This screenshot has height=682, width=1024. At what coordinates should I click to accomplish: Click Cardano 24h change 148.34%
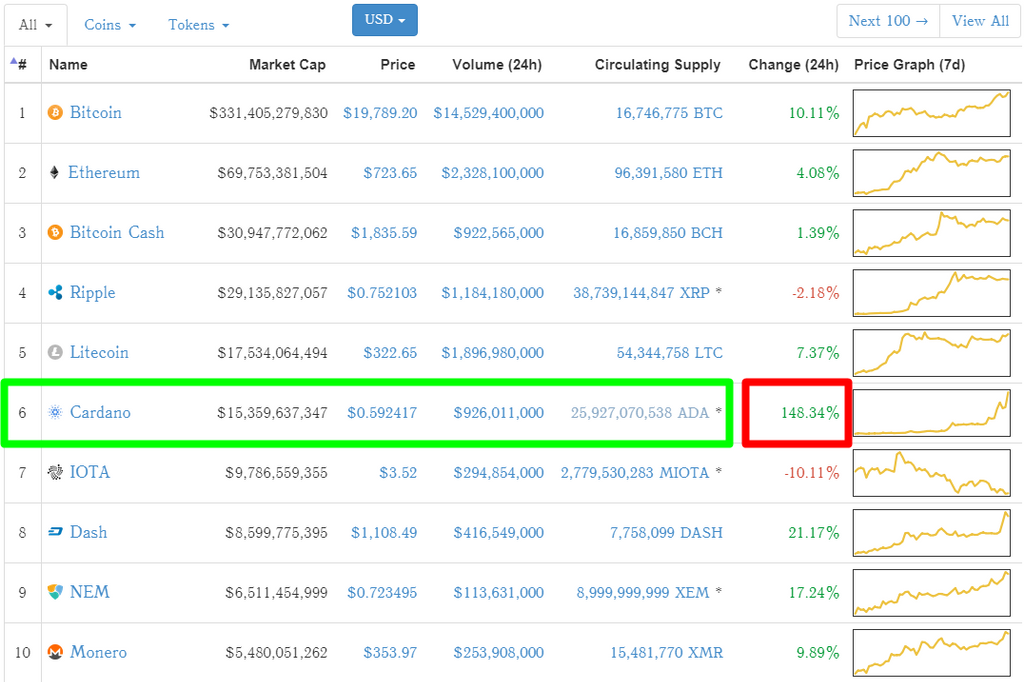810,413
